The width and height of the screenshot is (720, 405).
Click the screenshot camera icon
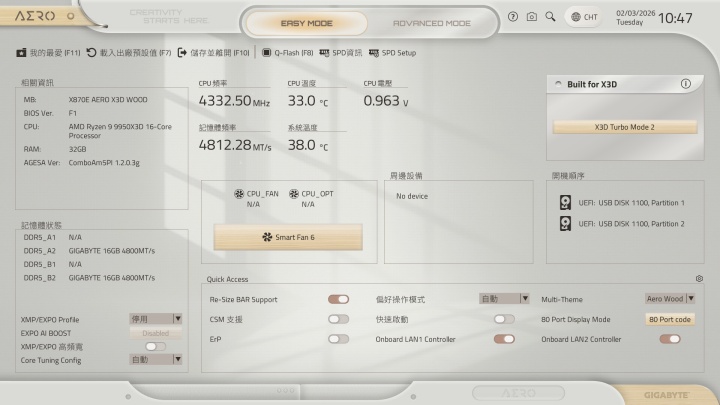(532, 17)
